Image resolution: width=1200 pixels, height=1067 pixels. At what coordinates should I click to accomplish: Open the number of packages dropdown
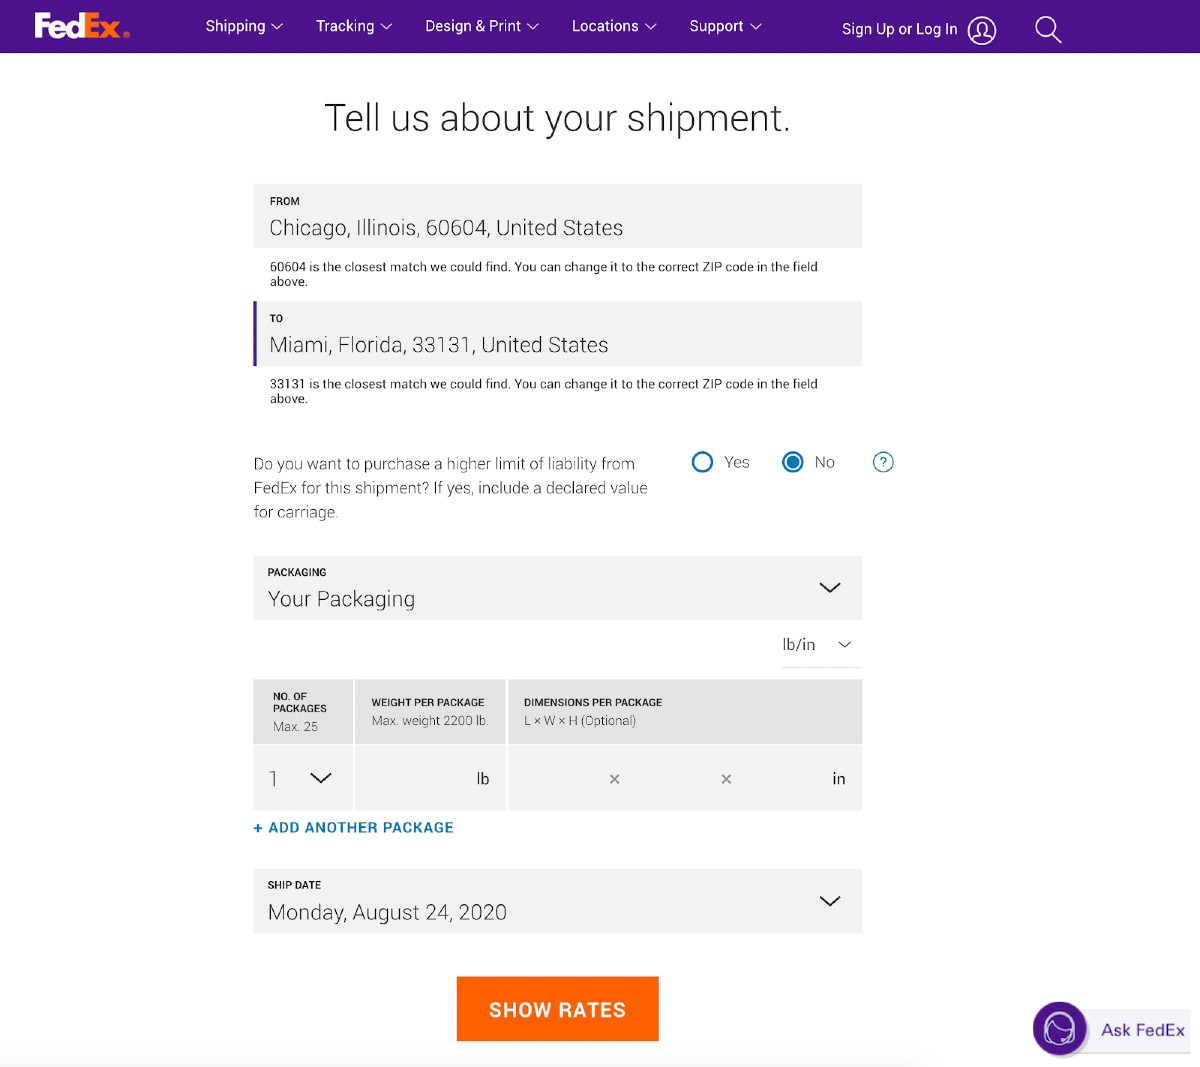[302, 778]
